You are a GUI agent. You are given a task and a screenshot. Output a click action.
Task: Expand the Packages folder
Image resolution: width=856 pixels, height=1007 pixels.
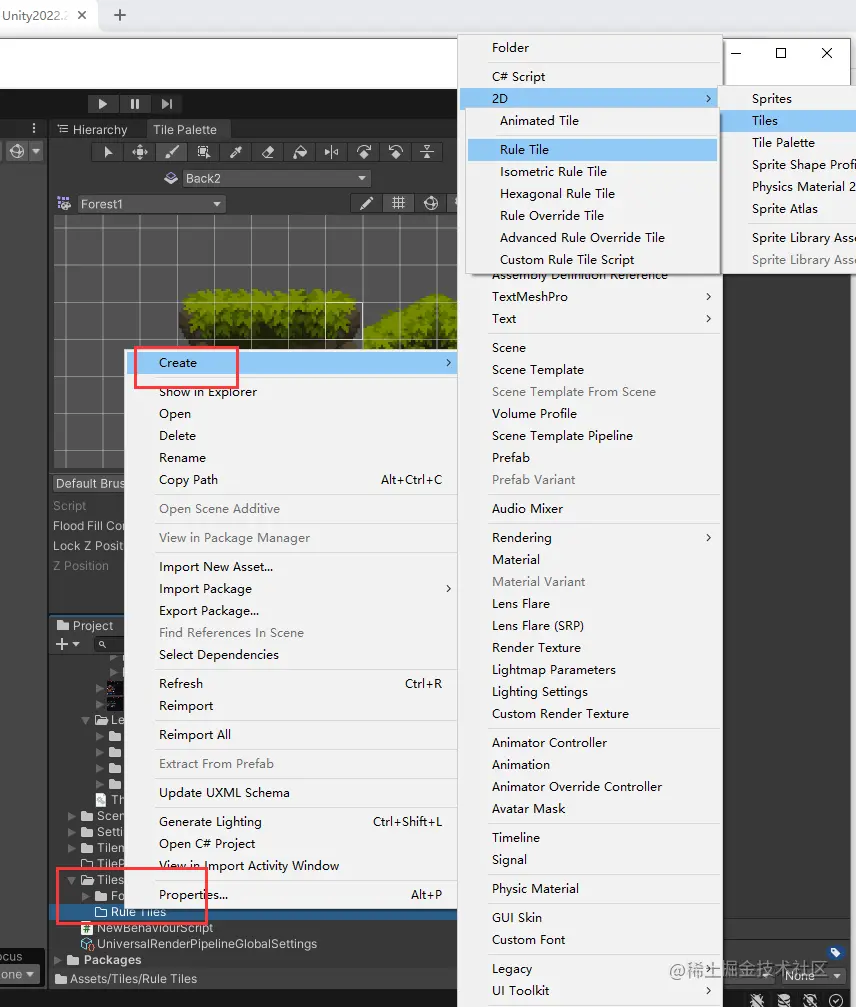click(x=58, y=960)
